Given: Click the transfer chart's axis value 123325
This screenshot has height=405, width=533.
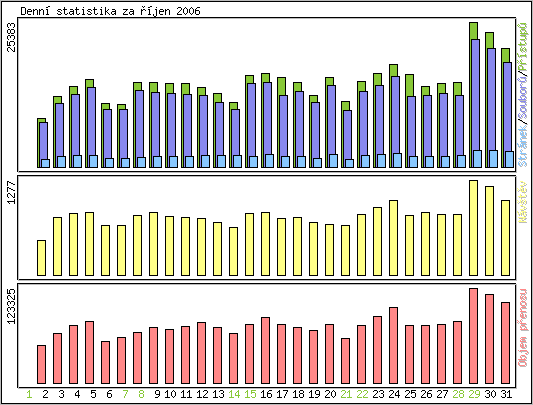Looking at the screenshot, I should (x=12, y=306).
